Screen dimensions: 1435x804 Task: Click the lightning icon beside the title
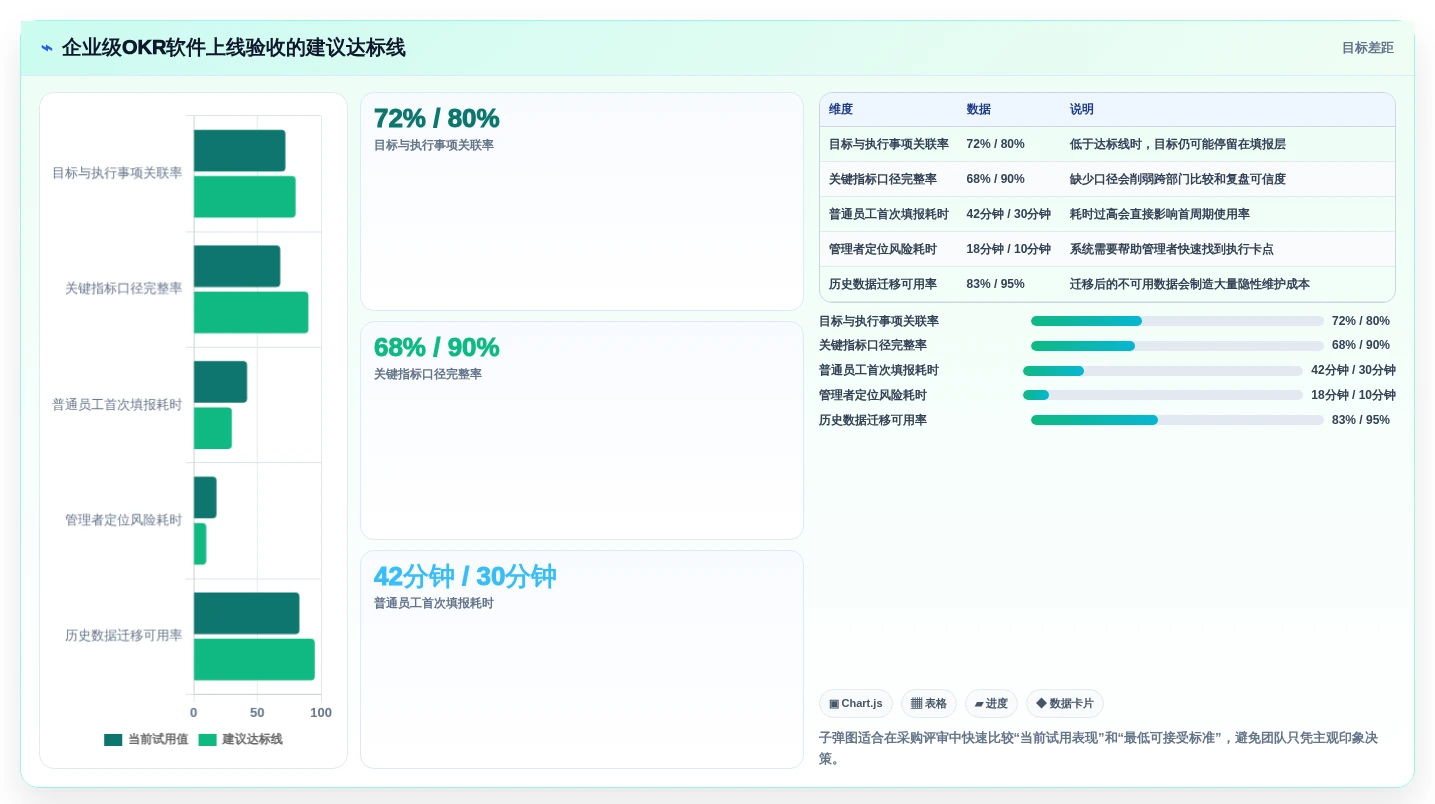point(47,48)
